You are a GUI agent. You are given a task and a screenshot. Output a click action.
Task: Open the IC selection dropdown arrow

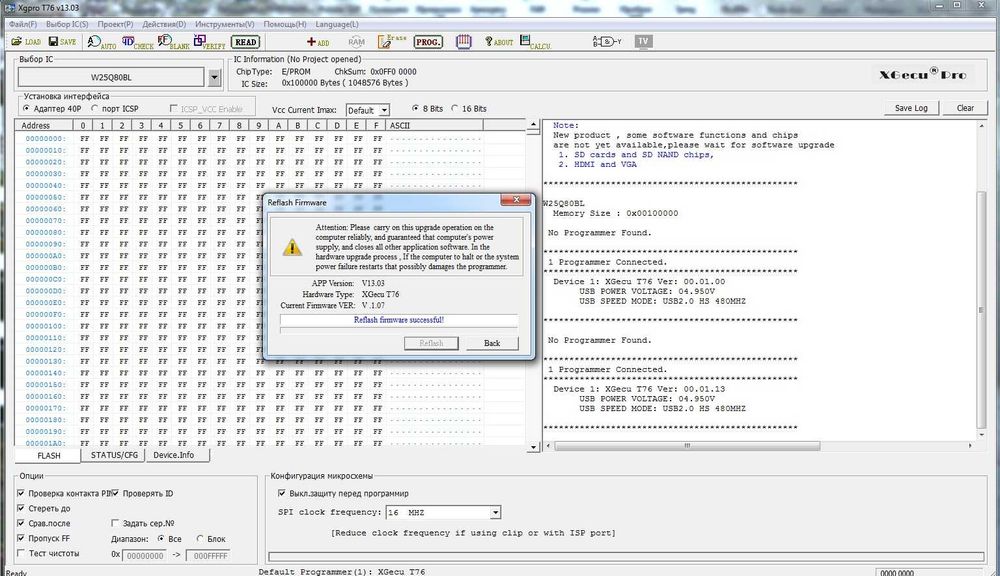tap(214, 78)
